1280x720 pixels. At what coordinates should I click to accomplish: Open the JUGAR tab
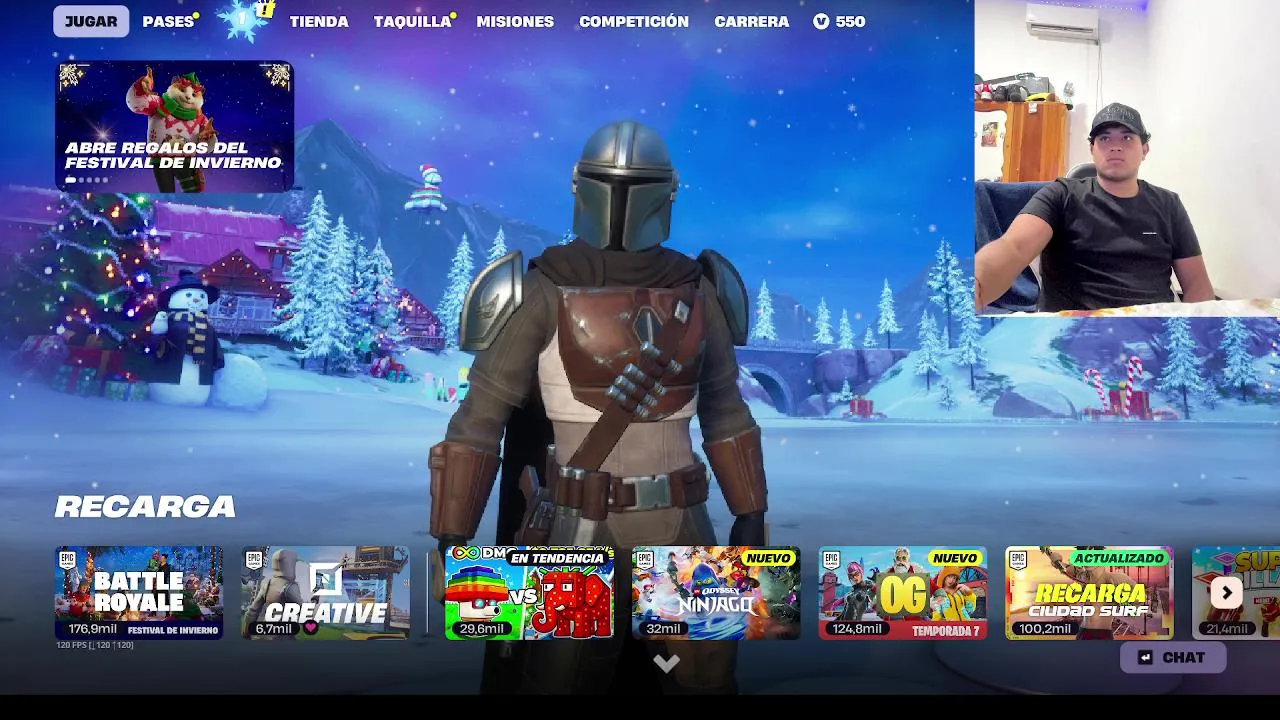point(91,21)
